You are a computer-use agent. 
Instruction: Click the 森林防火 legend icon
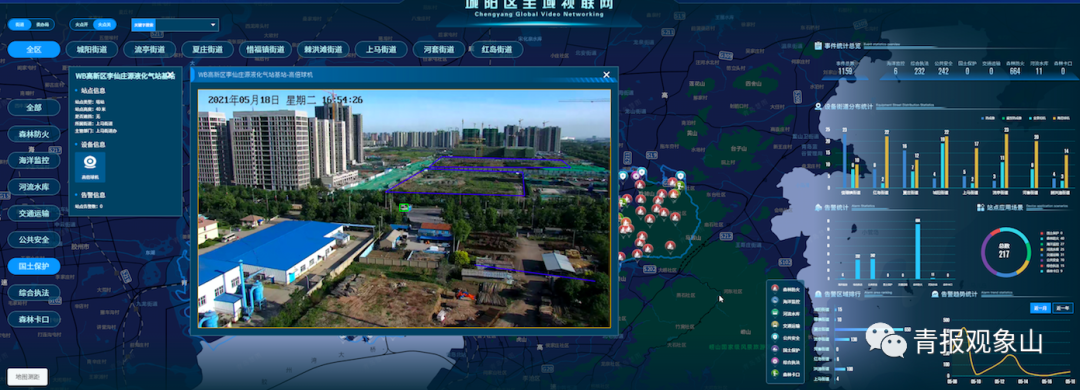pos(775,288)
